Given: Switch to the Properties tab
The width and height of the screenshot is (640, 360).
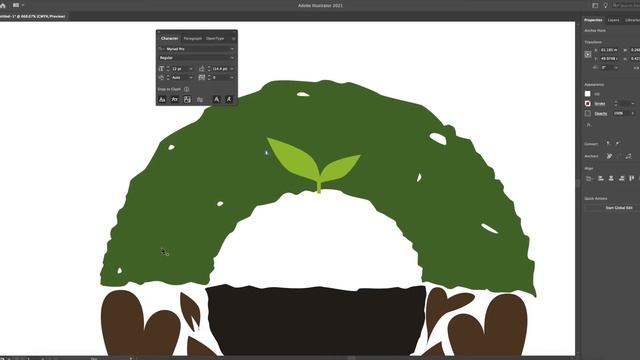Looking at the screenshot, I should point(593,20).
